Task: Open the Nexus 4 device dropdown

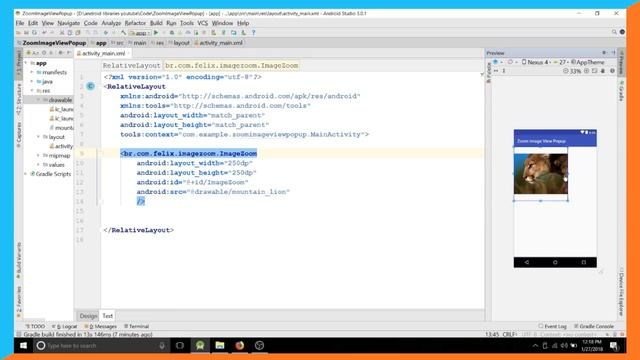Action: tap(537, 62)
